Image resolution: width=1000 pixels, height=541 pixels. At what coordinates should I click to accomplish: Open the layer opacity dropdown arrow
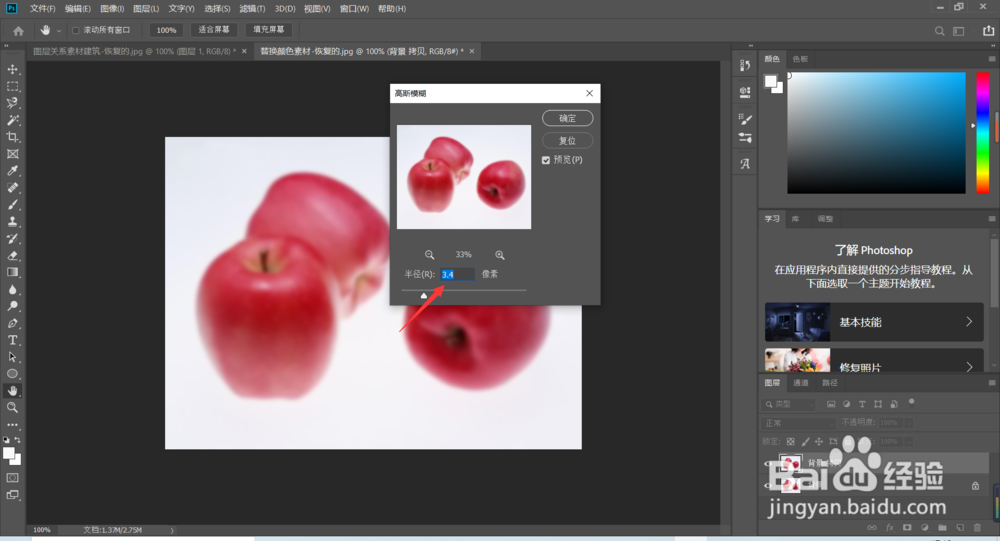909,423
